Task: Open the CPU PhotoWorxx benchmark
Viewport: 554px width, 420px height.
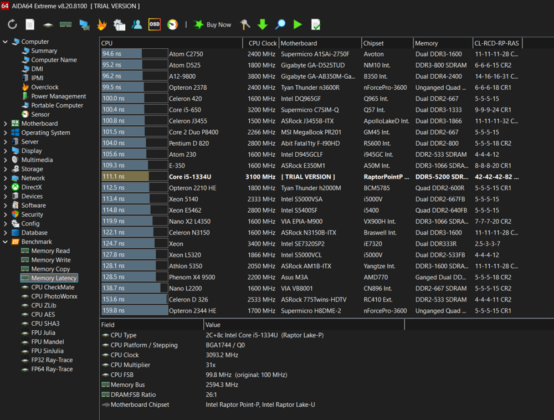Action: click(54, 297)
